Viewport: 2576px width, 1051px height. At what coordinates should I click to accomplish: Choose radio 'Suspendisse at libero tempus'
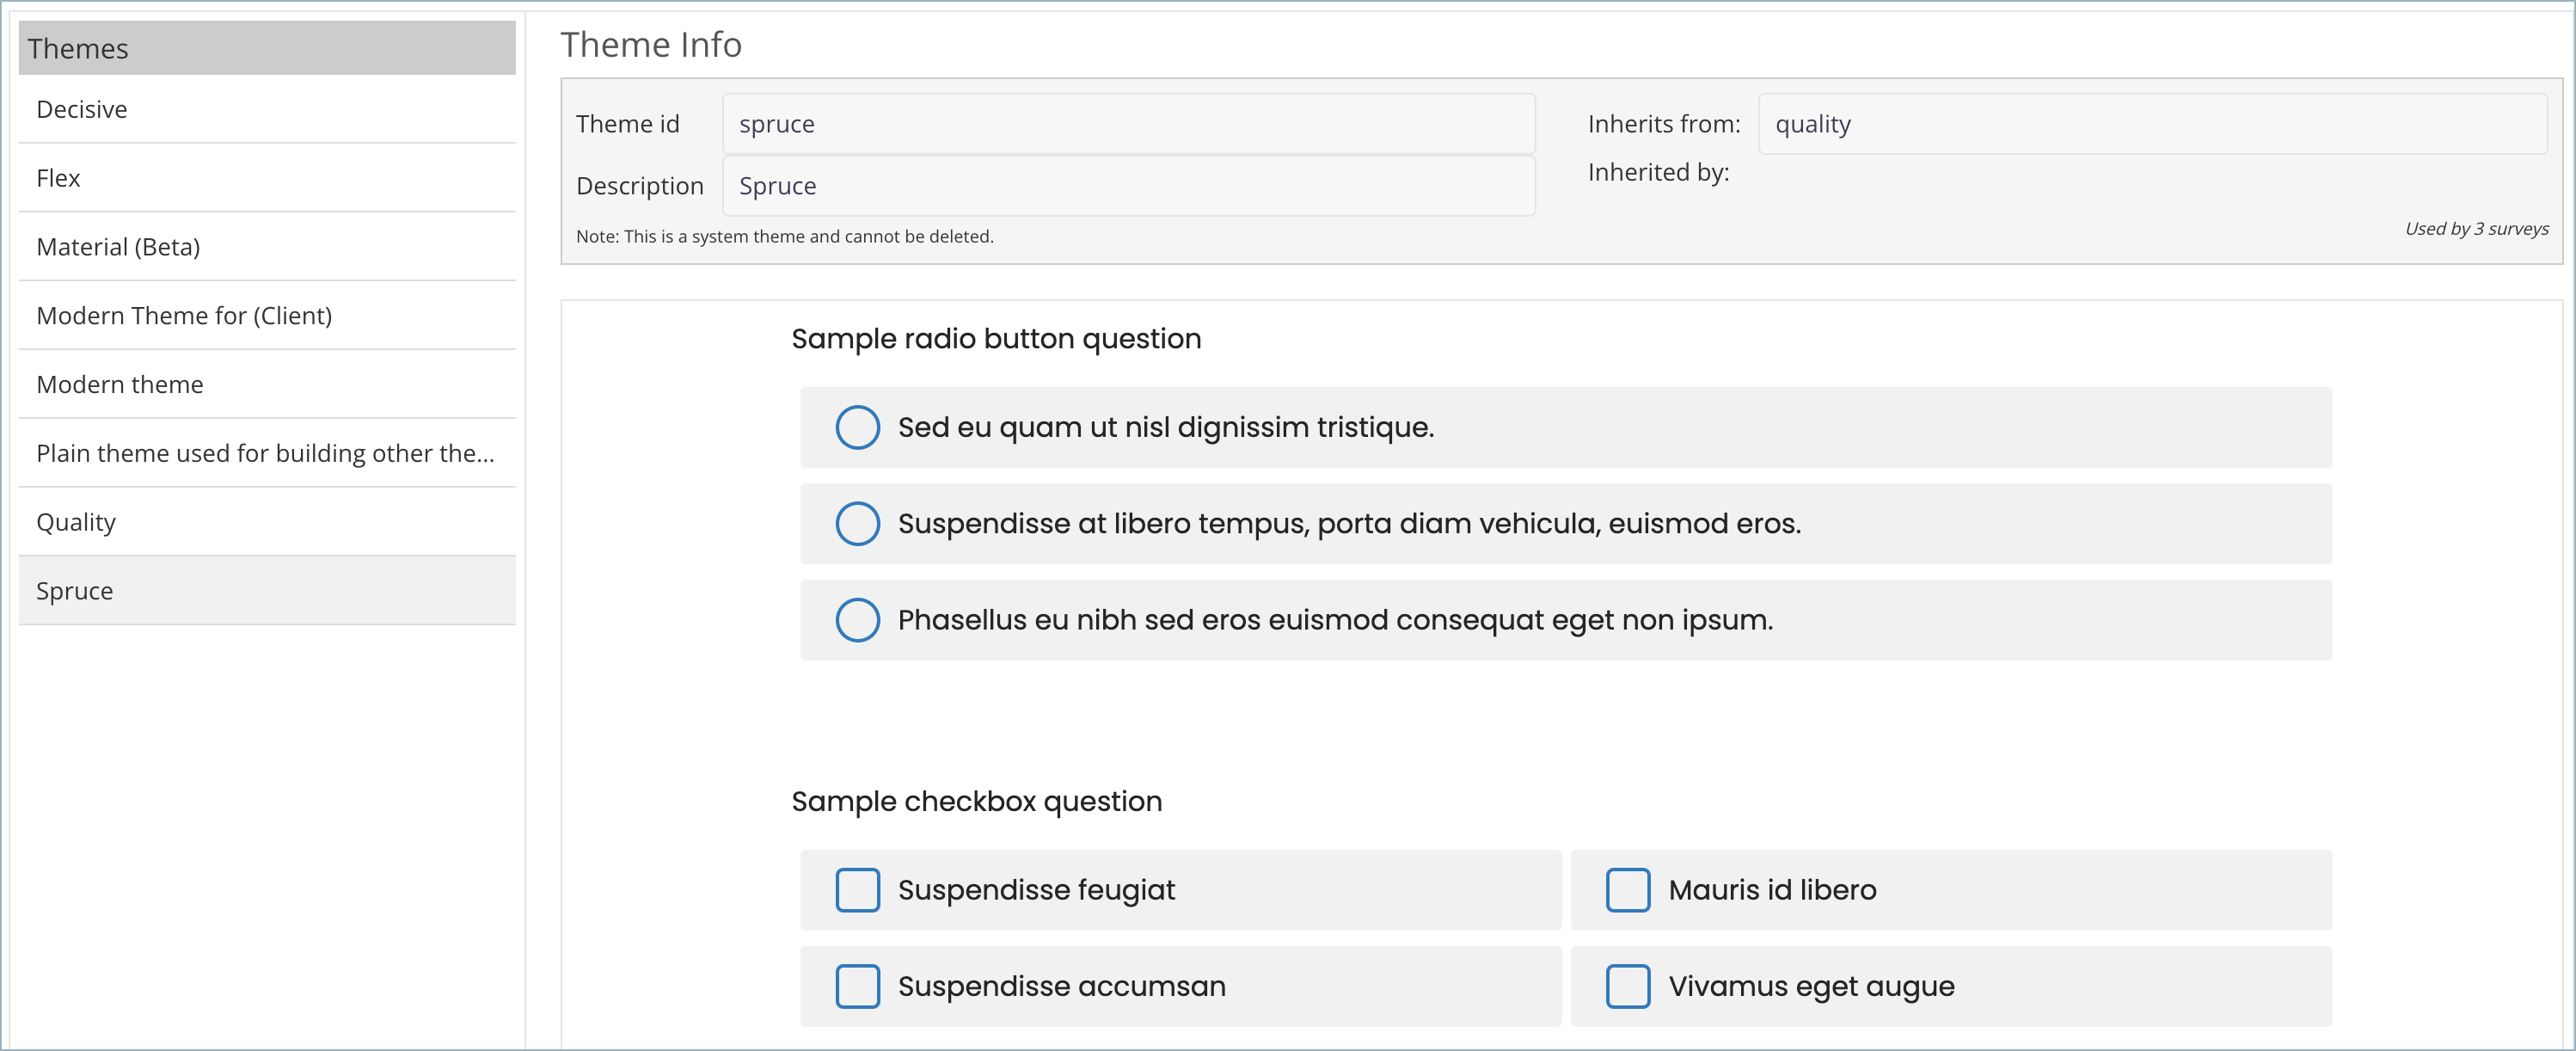[x=858, y=524]
